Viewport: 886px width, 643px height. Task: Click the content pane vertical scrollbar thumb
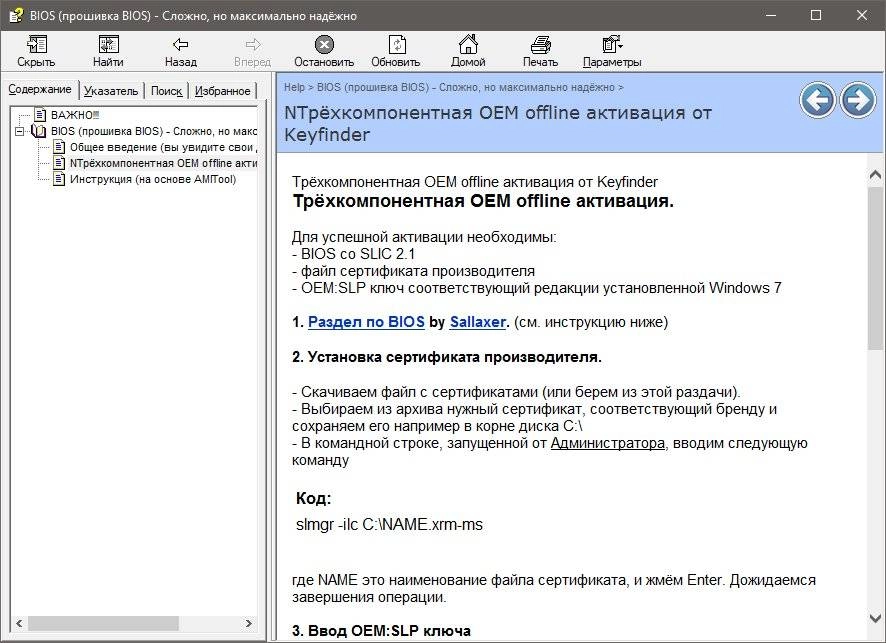pyautogui.click(x=875, y=268)
